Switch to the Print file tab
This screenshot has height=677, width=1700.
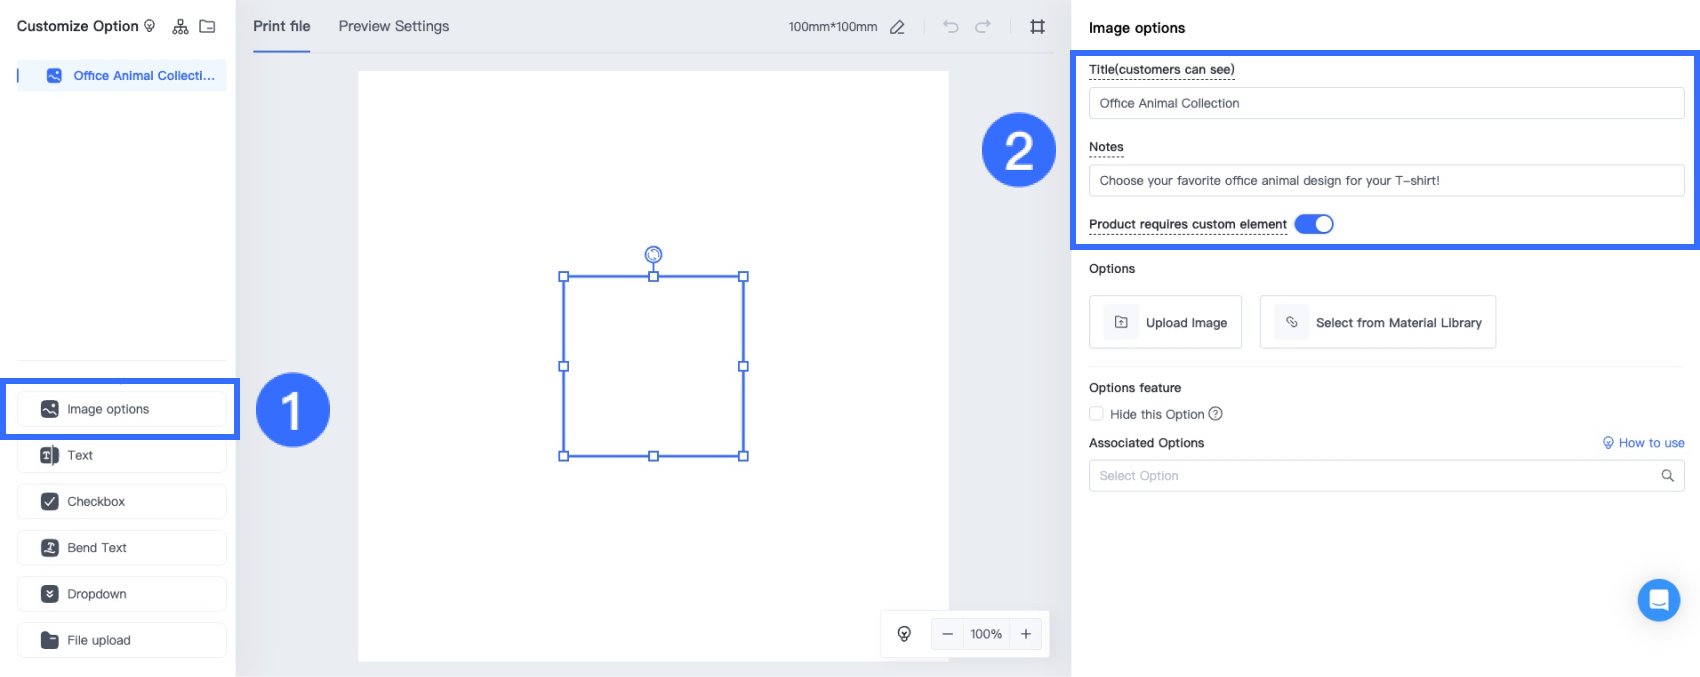[281, 27]
